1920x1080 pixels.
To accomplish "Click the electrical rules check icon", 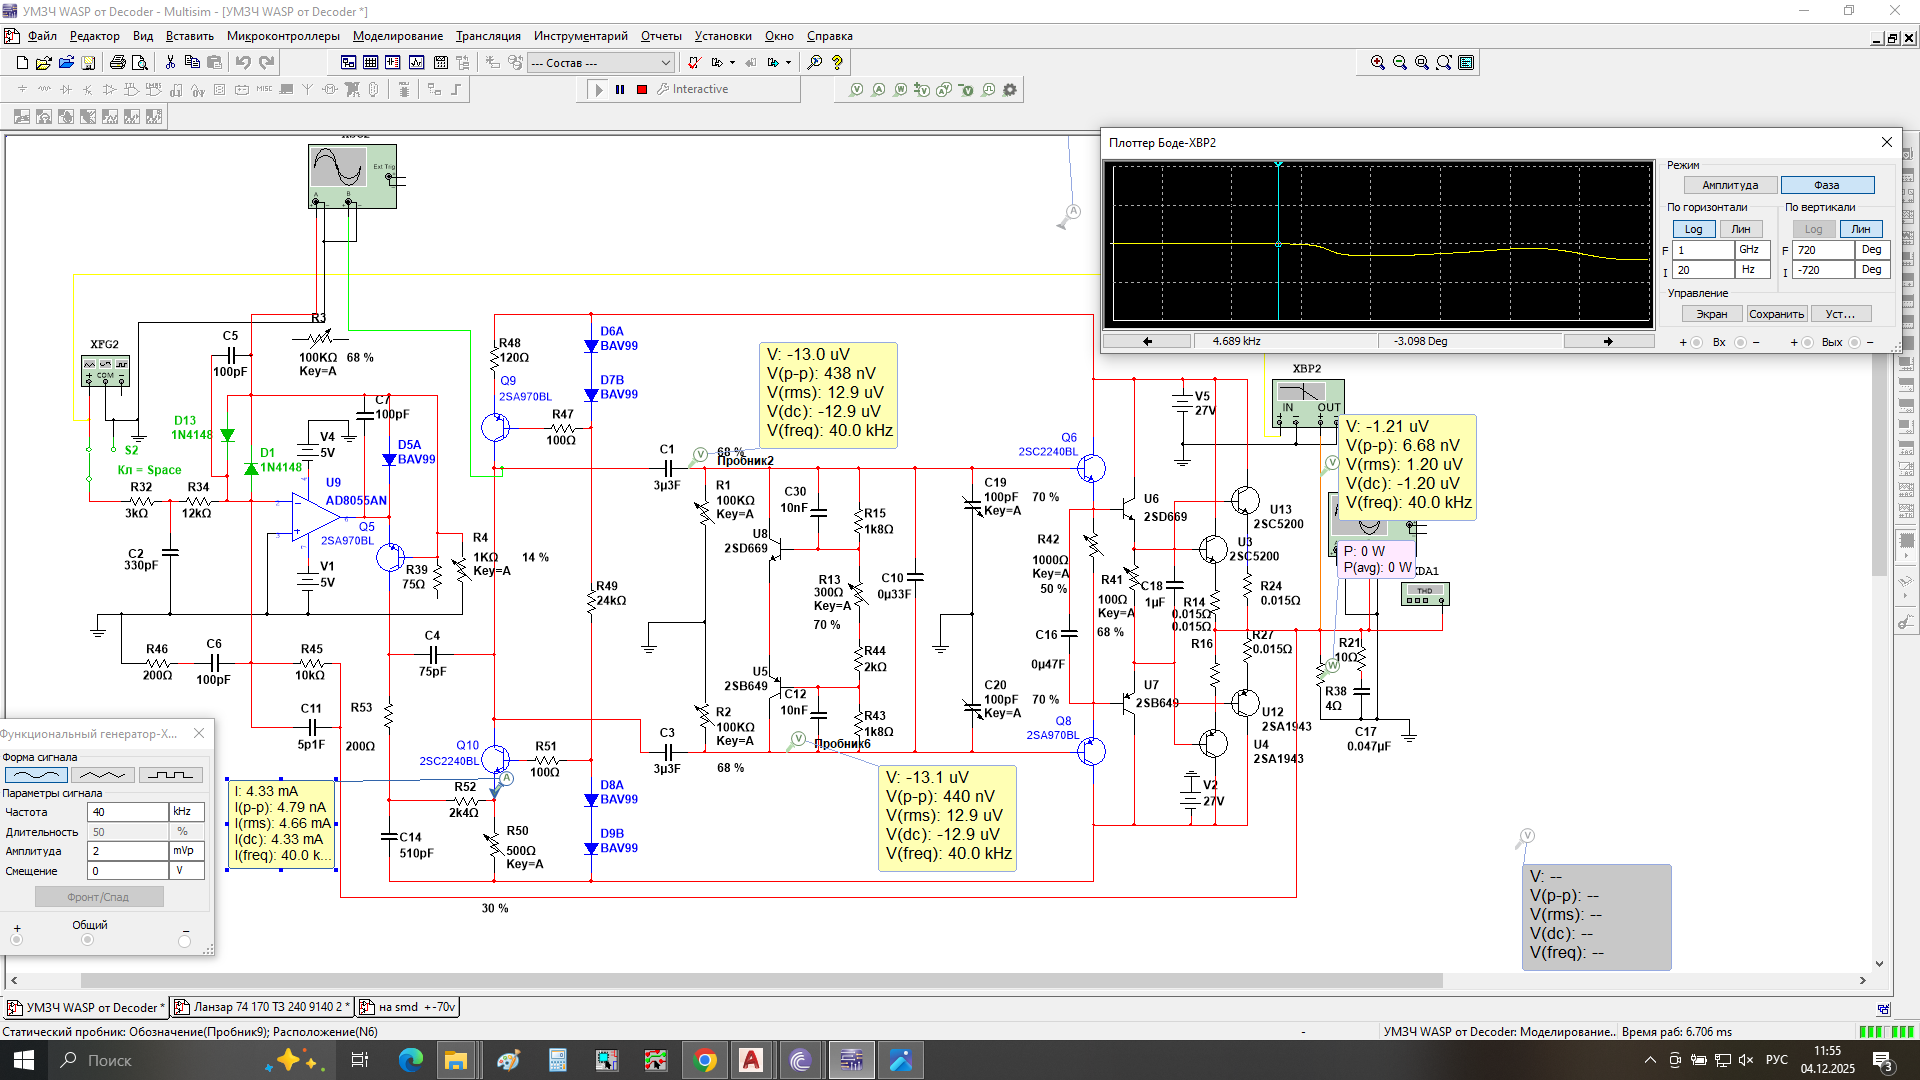I will click(694, 62).
